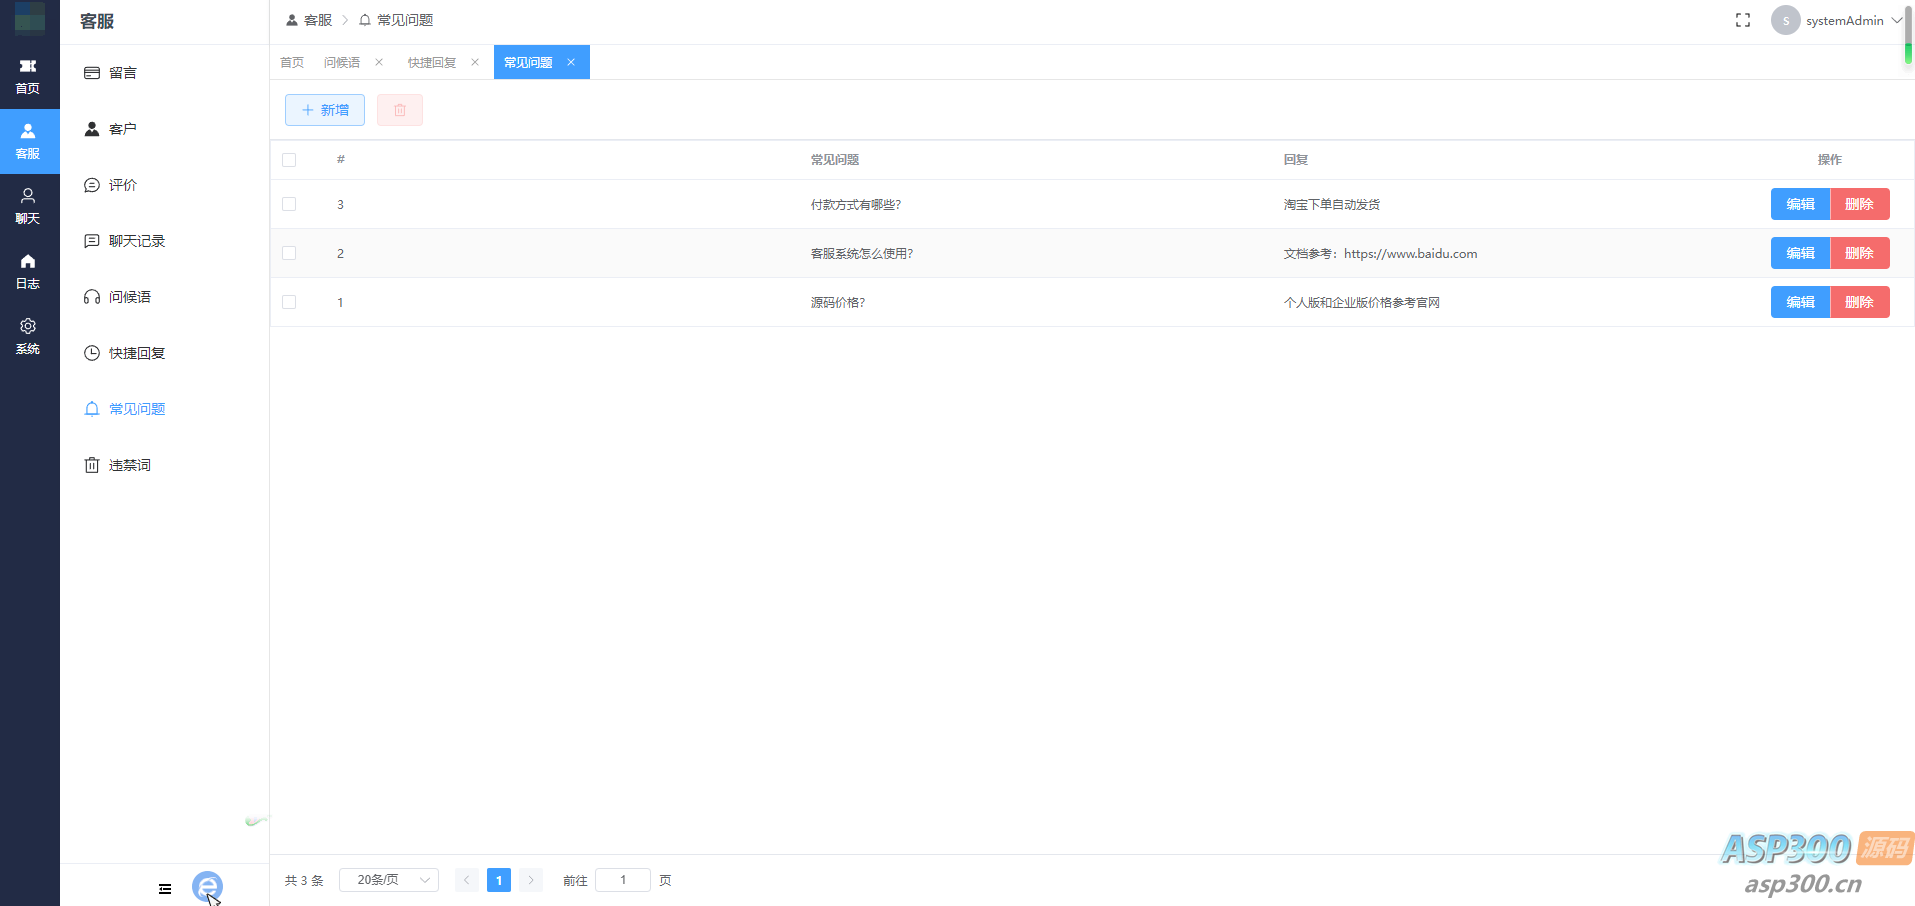
Task: Edit the 客服系统怎么使用? entry
Action: tap(1799, 252)
